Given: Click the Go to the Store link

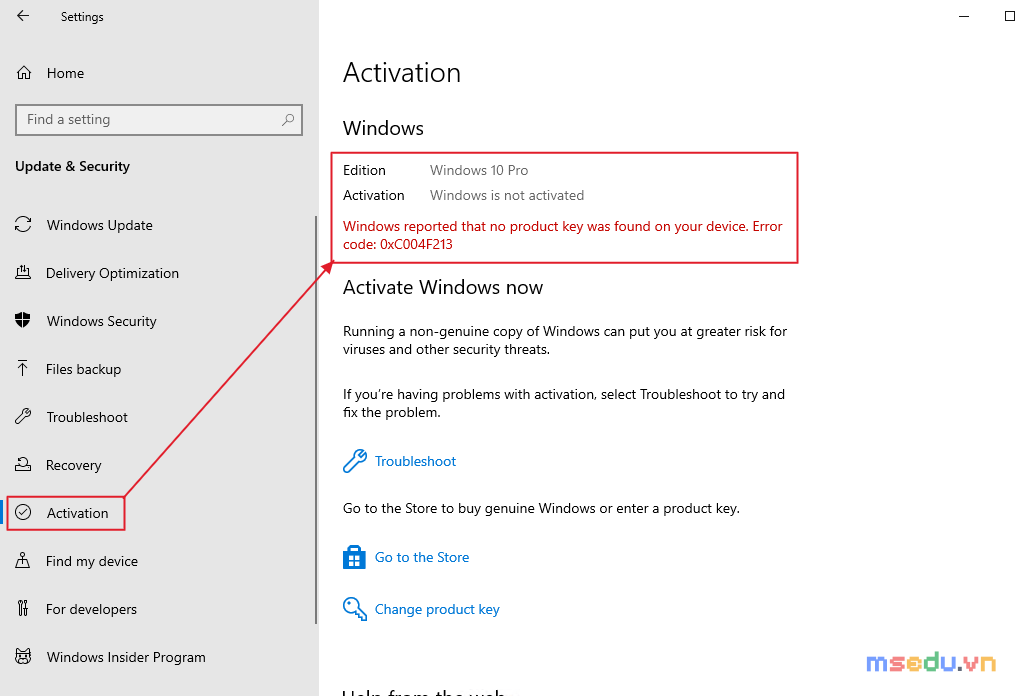Looking at the screenshot, I should click(422, 557).
